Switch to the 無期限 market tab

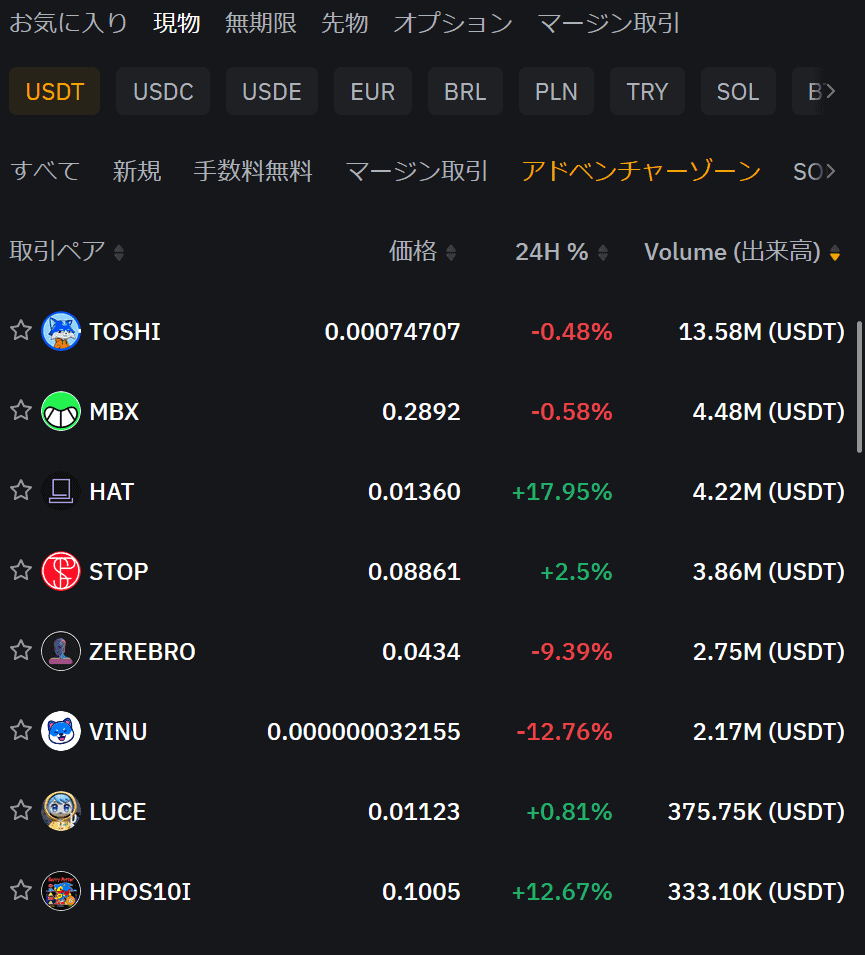pyautogui.click(x=260, y=24)
